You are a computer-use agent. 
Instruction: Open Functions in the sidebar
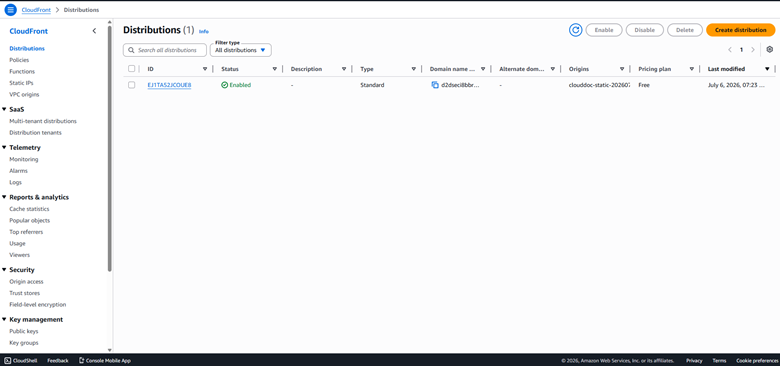click(x=22, y=72)
